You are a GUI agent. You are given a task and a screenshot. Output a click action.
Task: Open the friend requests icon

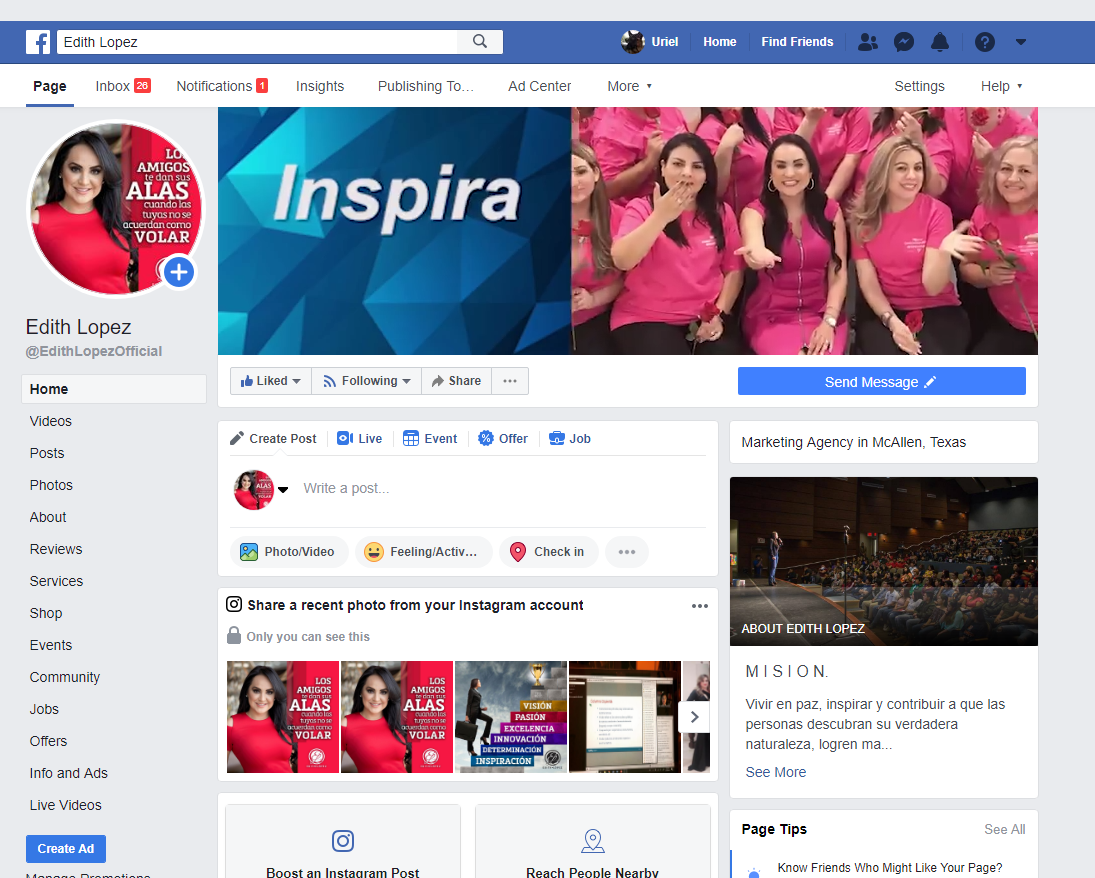(x=867, y=42)
